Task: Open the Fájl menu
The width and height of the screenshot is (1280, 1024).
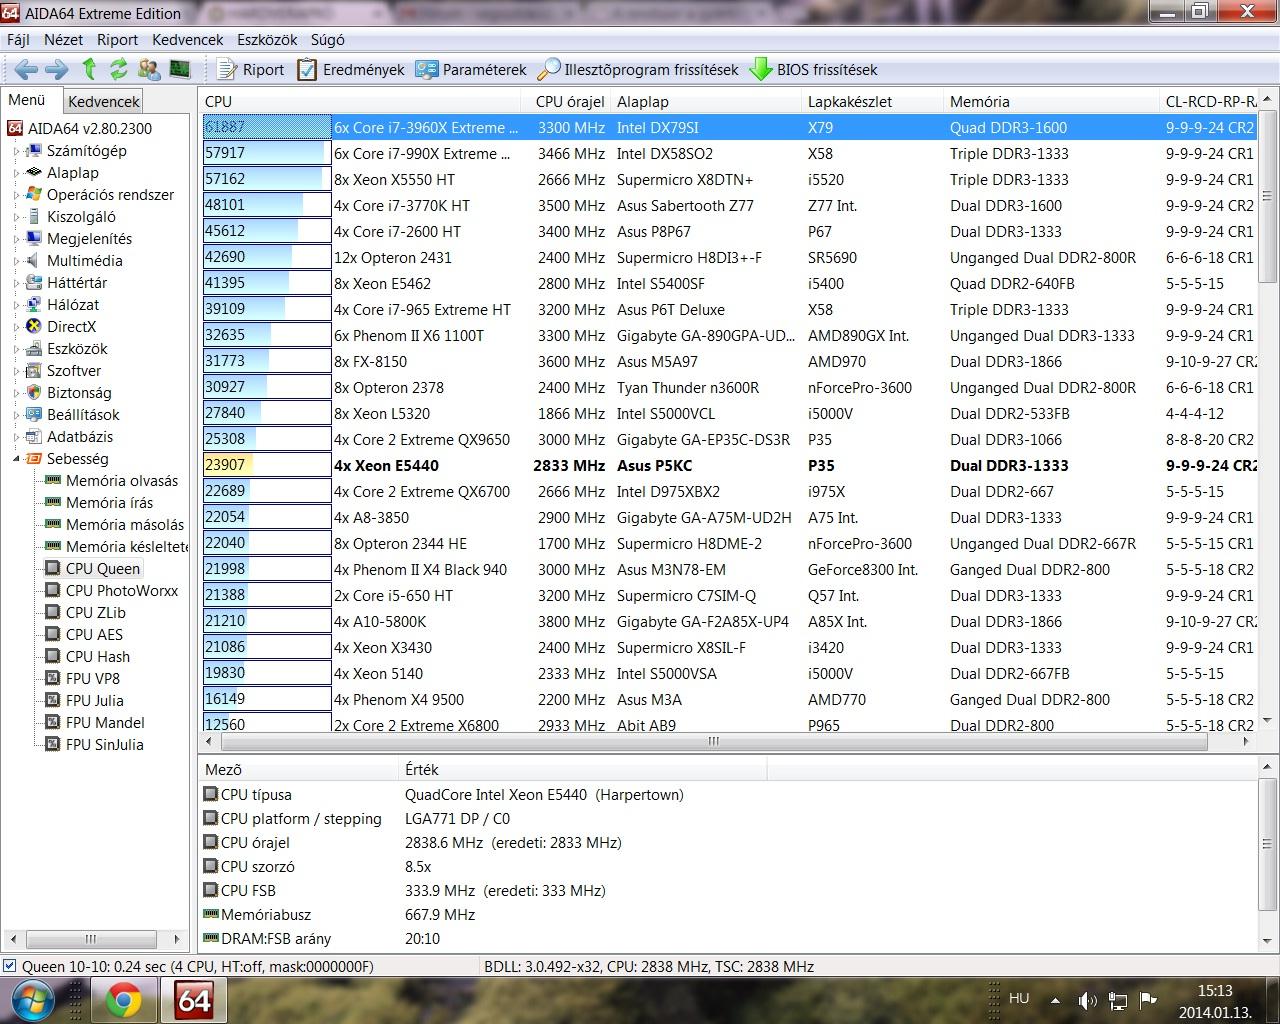Action: 18,40
